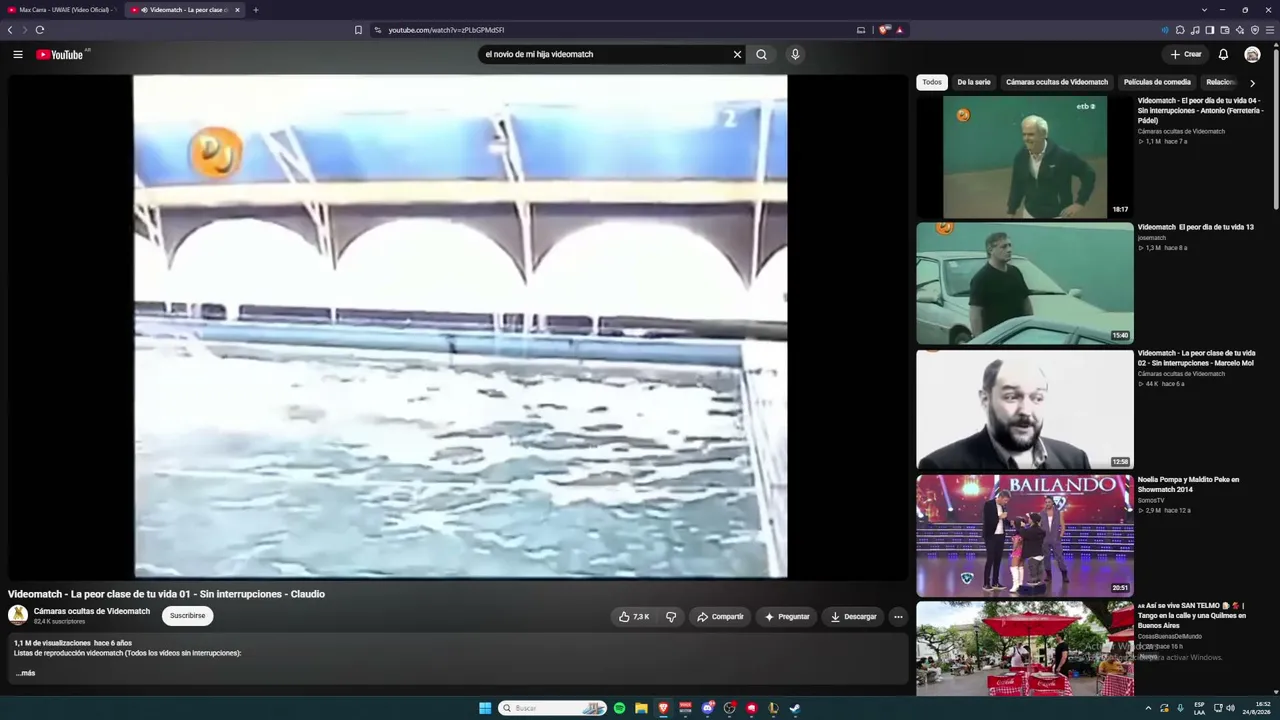Close the Videomatch browser tab
This screenshot has width=1280, height=720.
click(x=237, y=10)
